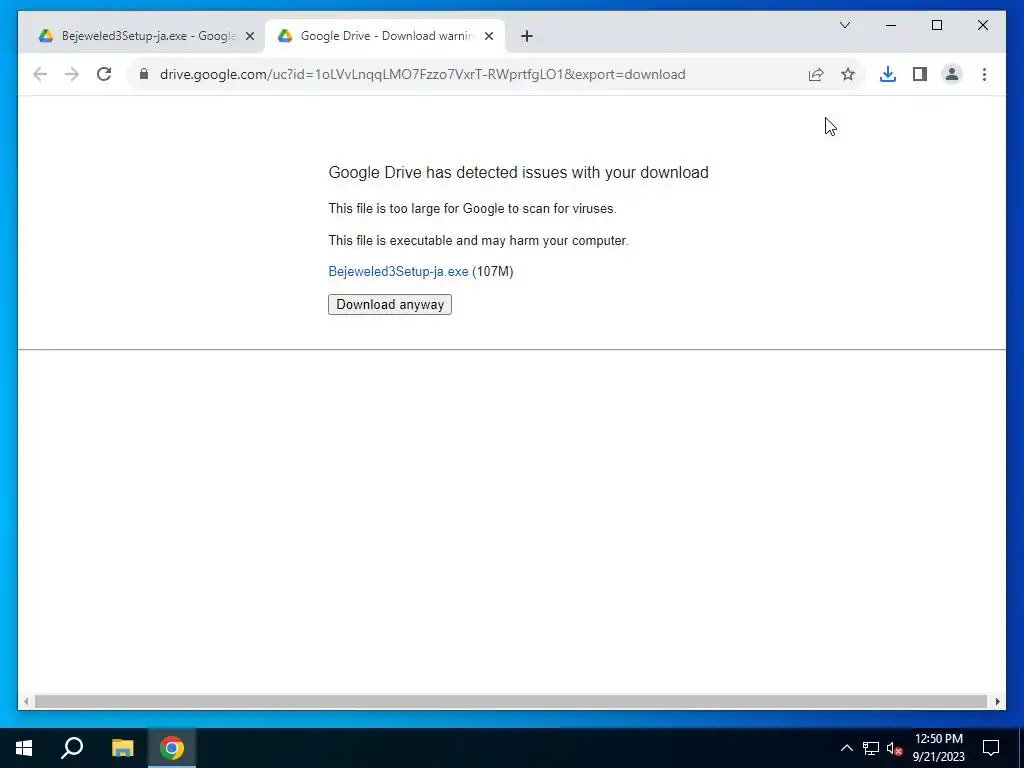Go back to the previous page
Viewport: 1024px width, 768px height.
point(40,74)
